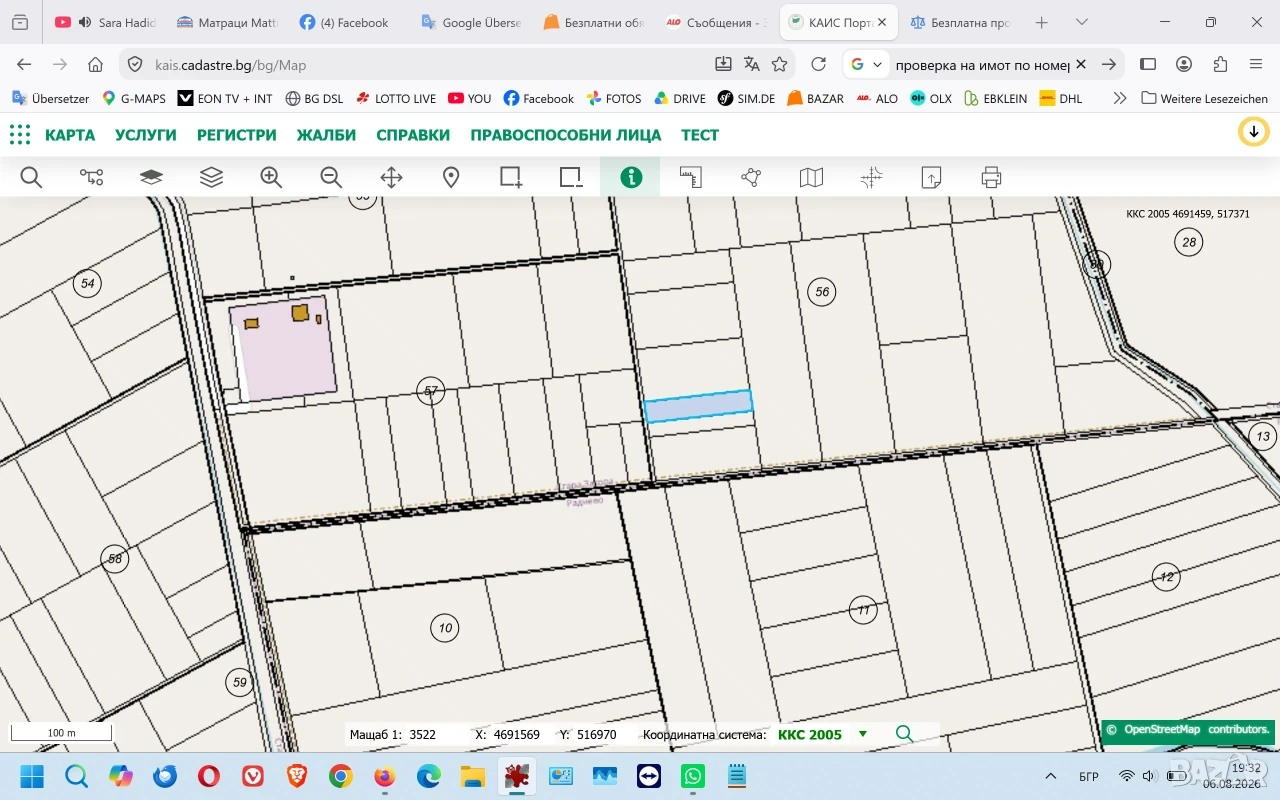Toggle the remove-from-selection rectangle tool

tap(571, 177)
